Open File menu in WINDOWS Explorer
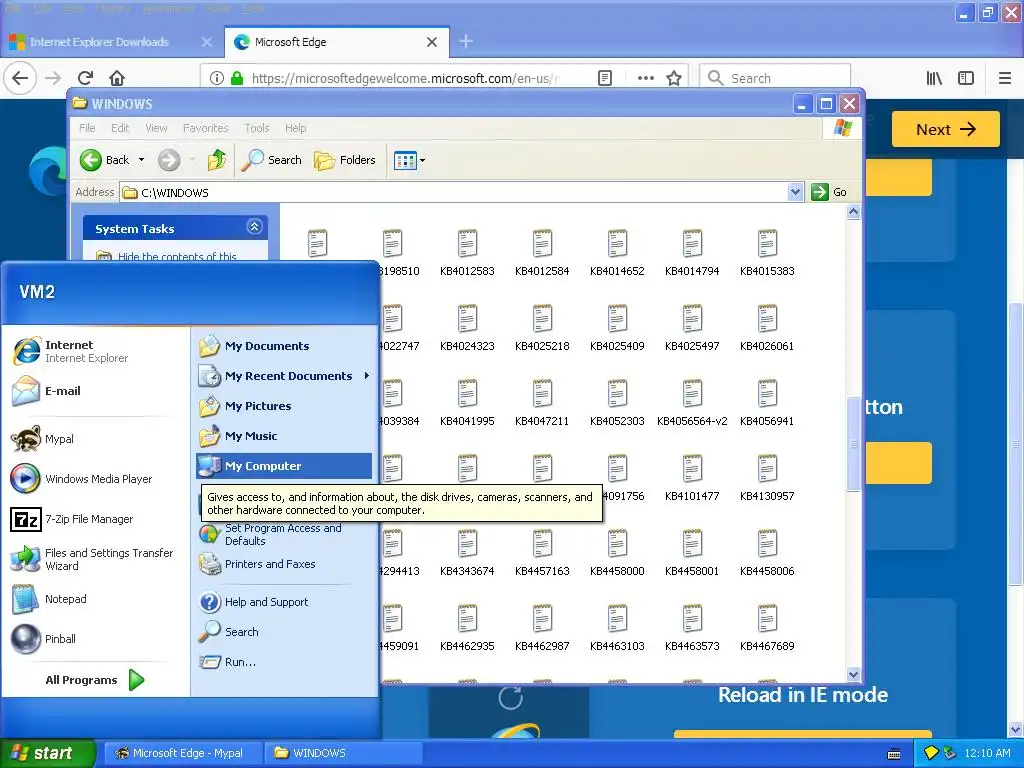This screenshot has width=1024, height=768. click(87, 128)
